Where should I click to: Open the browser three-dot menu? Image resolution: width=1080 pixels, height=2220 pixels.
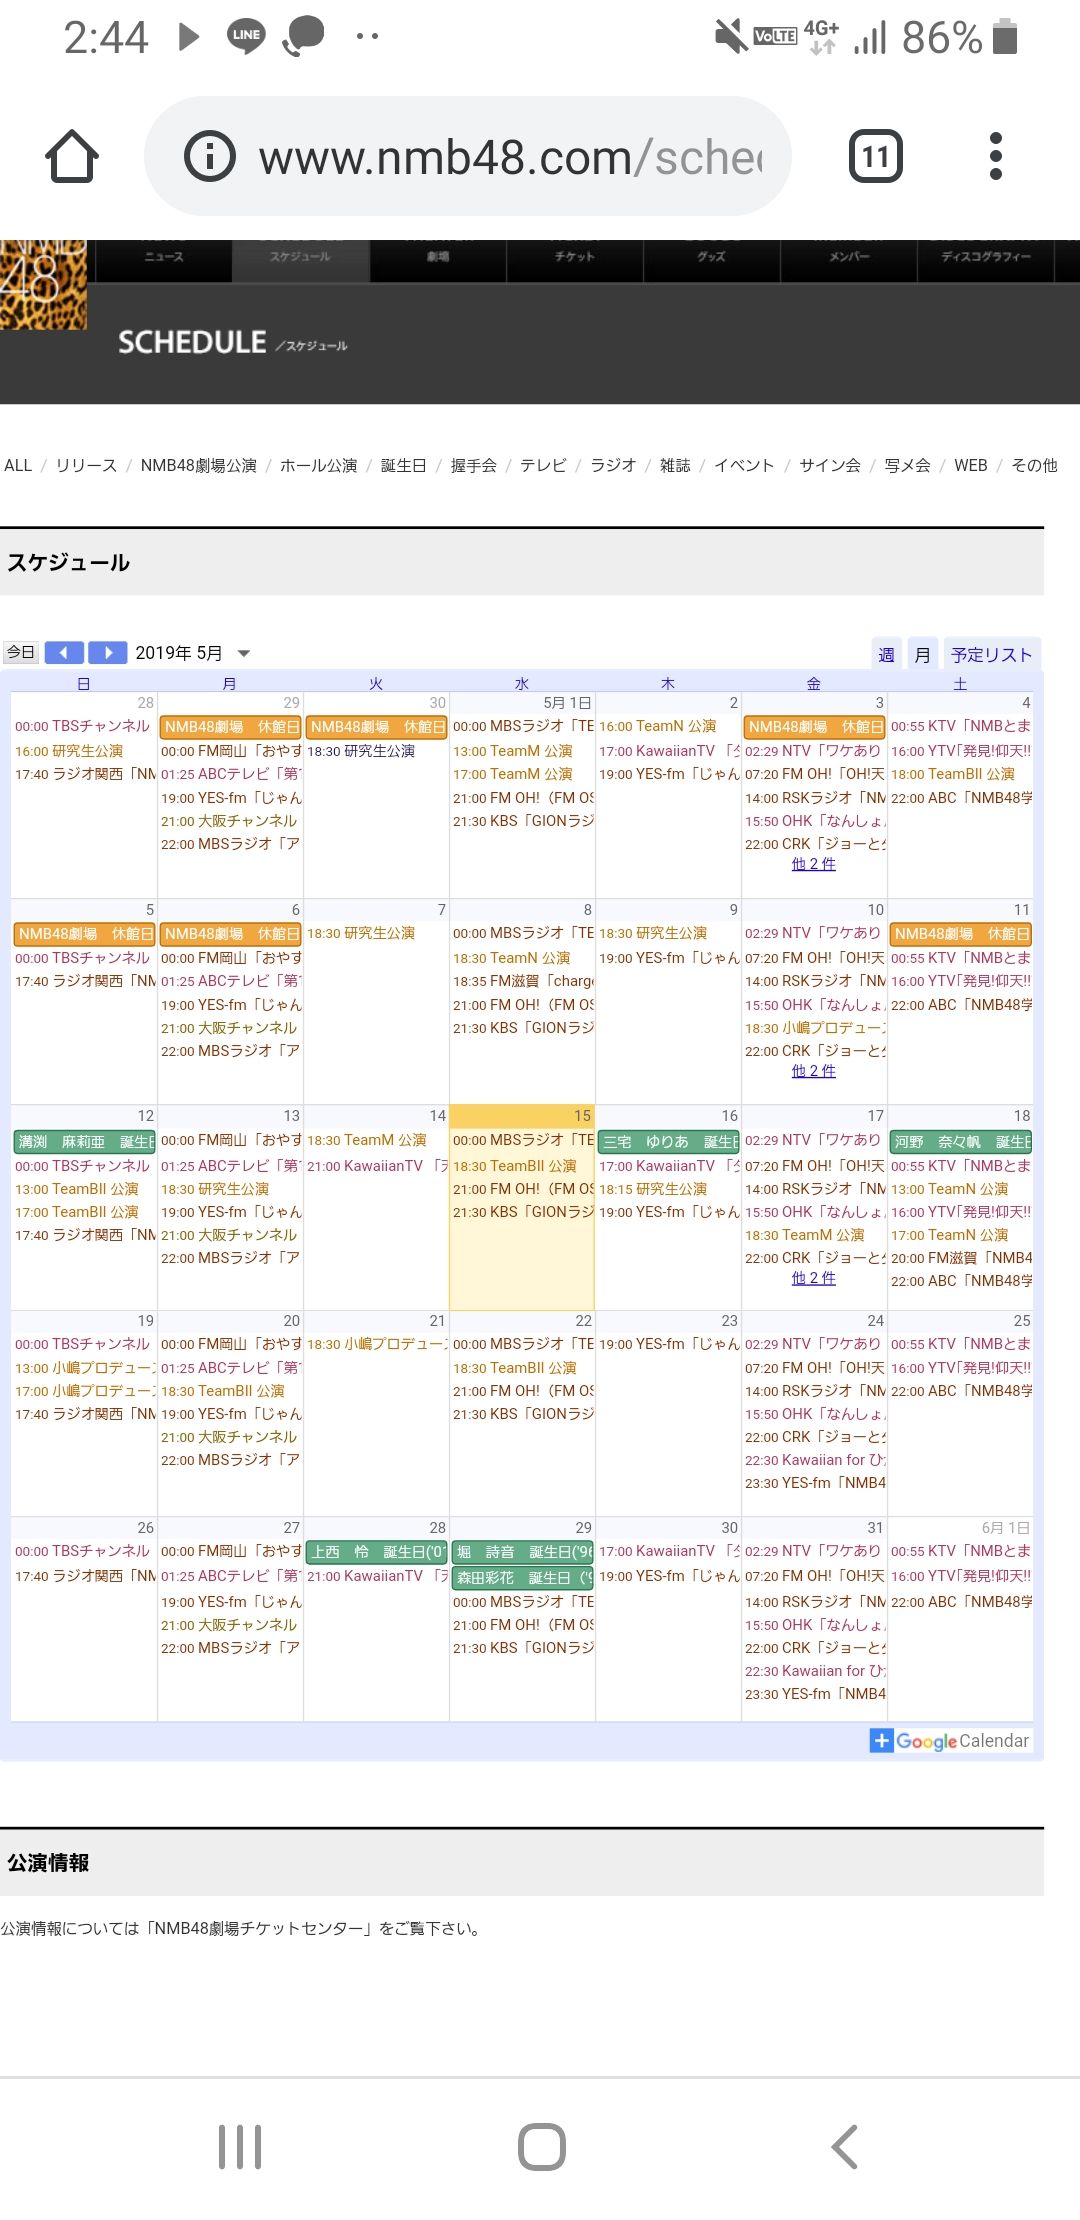[x=995, y=156]
